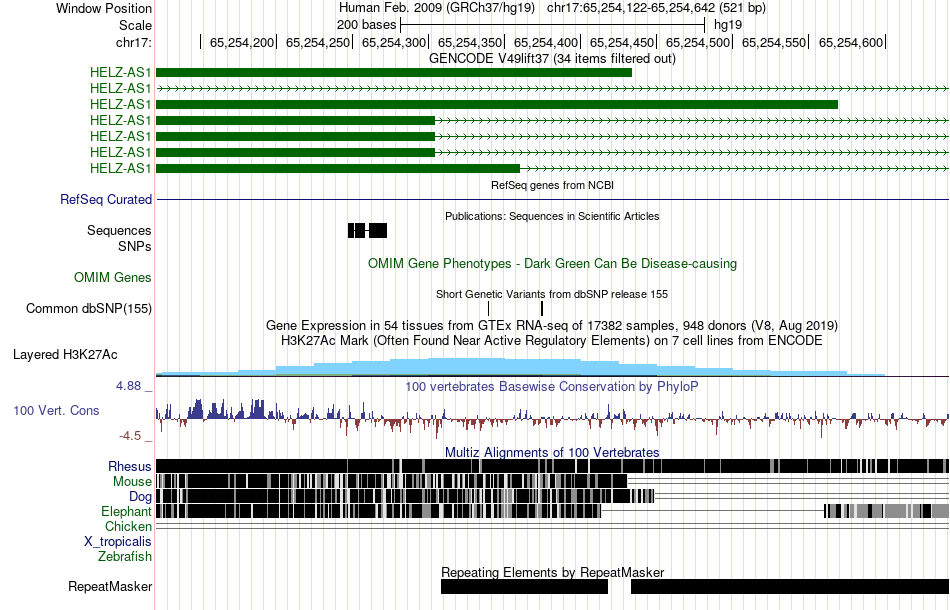The width and height of the screenshot is (950, 610).
Task: Click the GTEx Gene Expression track title
Action: point(552,325)
